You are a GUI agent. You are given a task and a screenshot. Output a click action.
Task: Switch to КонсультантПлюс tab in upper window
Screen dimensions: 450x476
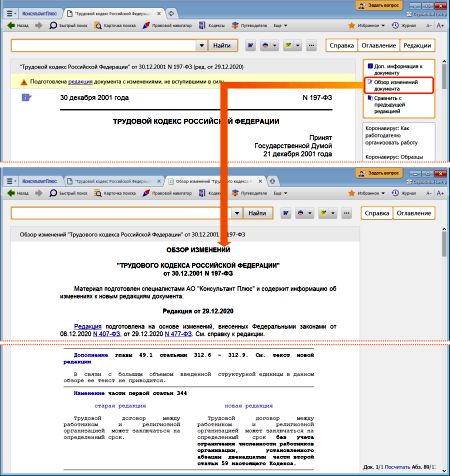(x=40, y=14)
